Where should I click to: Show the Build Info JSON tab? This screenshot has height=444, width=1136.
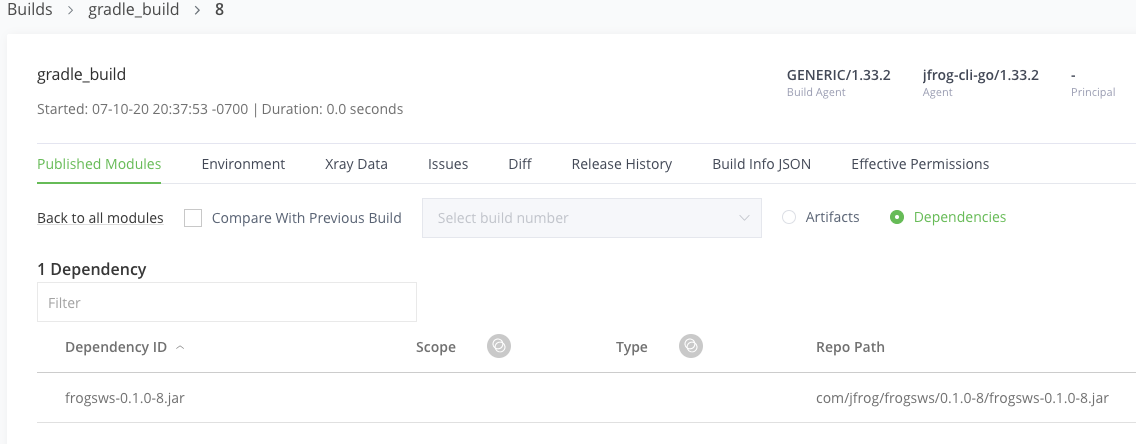[x=761, y=164]
